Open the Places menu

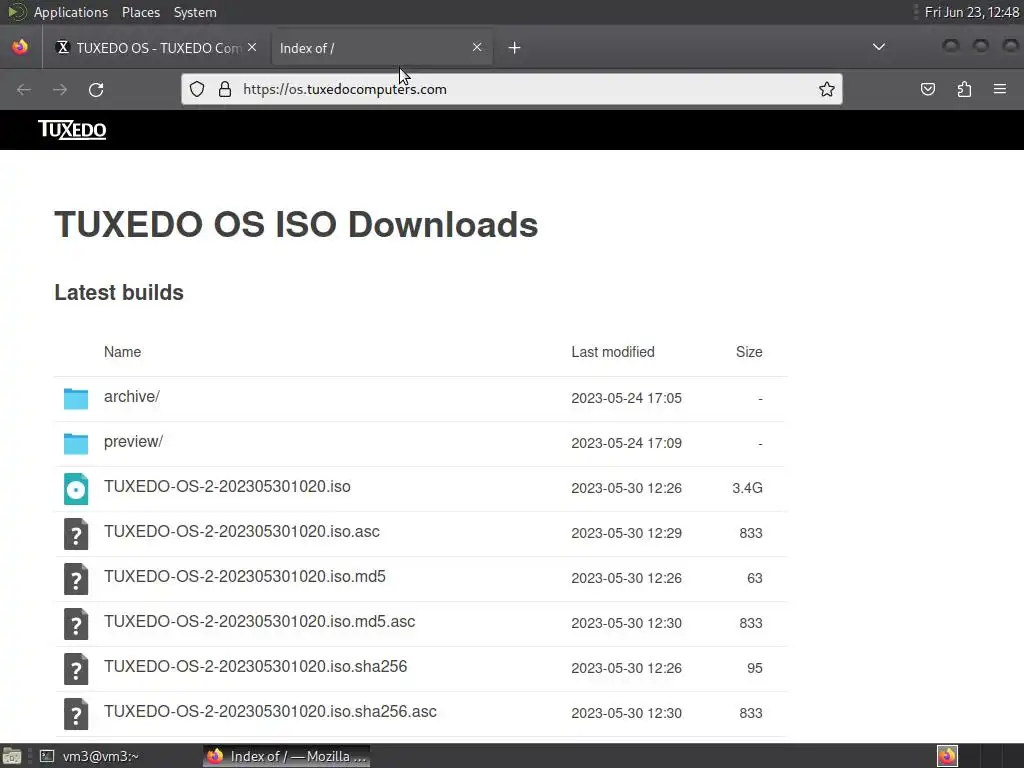[x=140, y=12]
